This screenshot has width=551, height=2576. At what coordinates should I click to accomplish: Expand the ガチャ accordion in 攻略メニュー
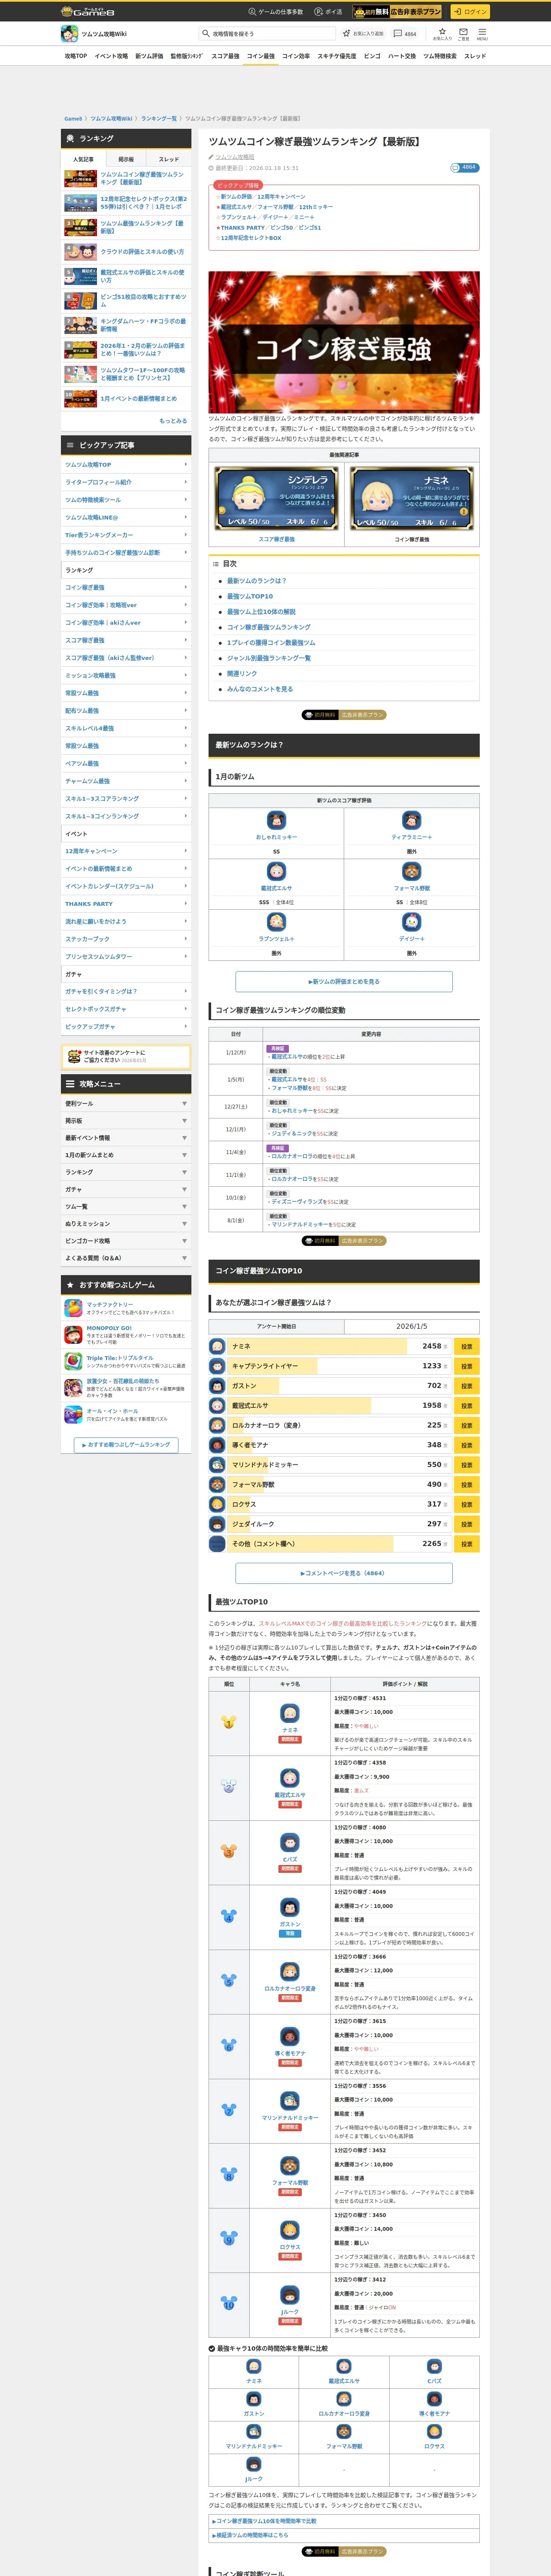[126, 1189]
